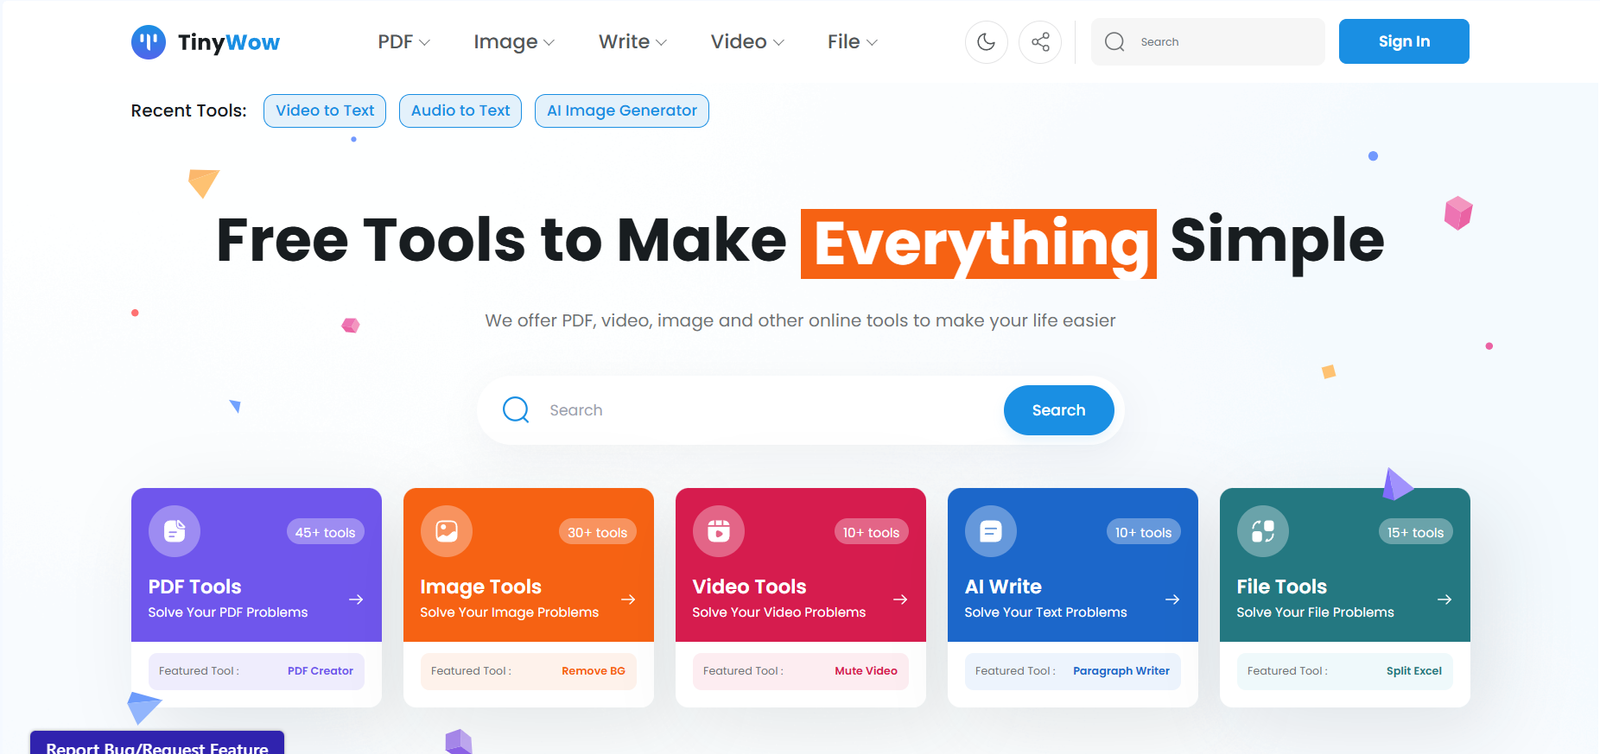The width and height of the screenshot is (1600, 754).
Task: Open the File navigation menu
Action: 852,42
